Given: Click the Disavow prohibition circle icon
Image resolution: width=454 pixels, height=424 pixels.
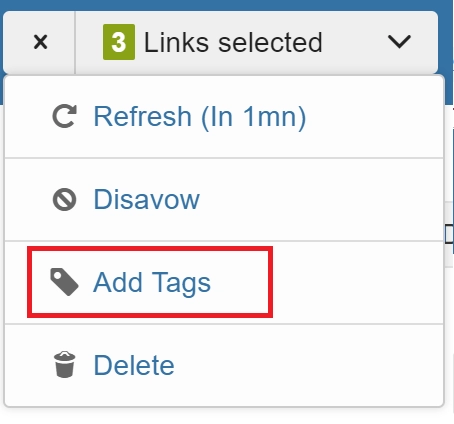Looking at the screenshot, I should [65, 199].
